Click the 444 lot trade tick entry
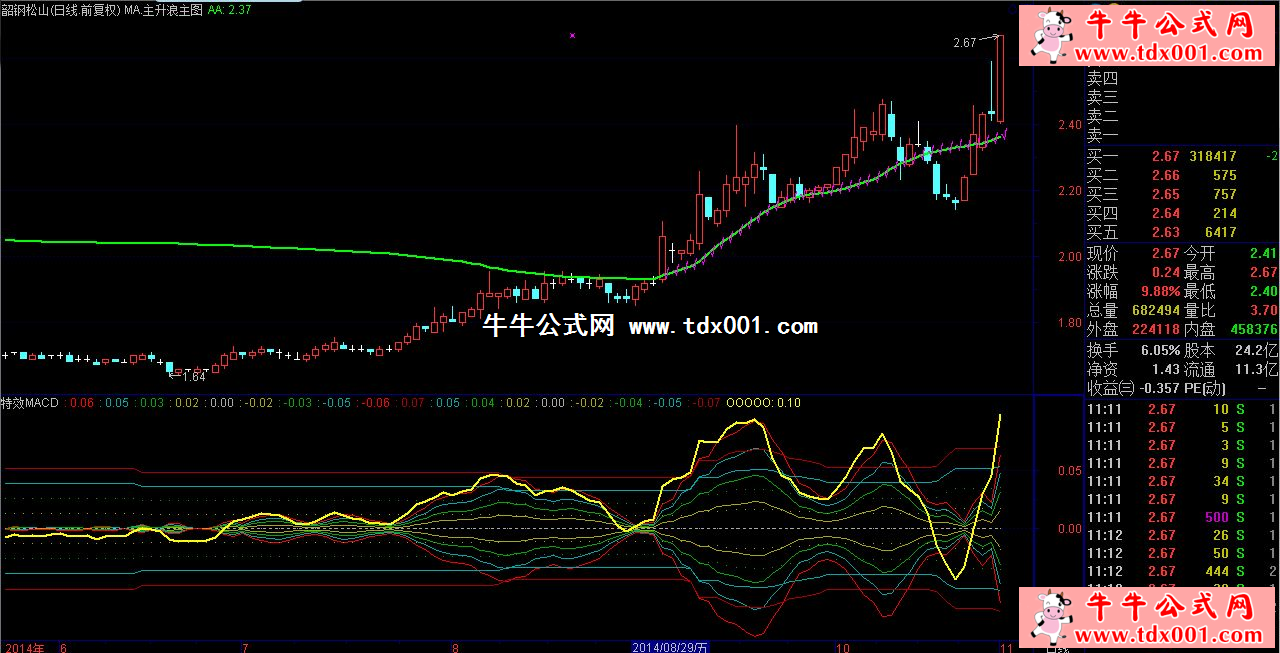Screen dimensions: 1280x653 pyautogui.click(x=1217, y=571)
